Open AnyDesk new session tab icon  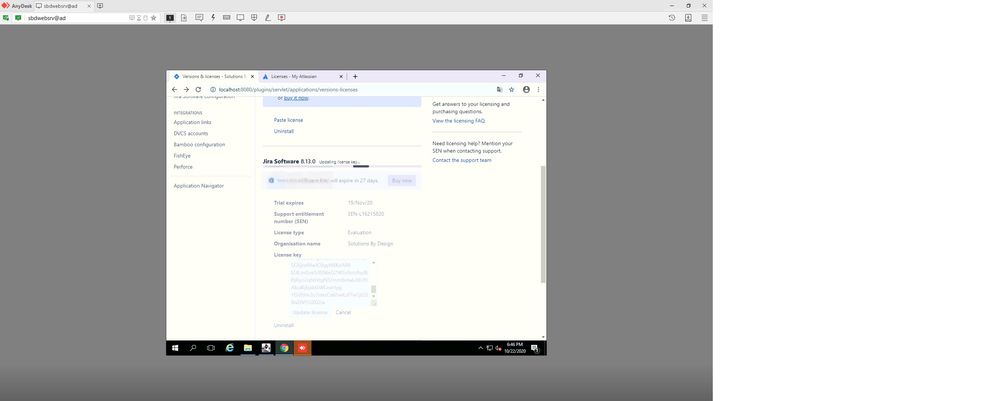point(100,6)
